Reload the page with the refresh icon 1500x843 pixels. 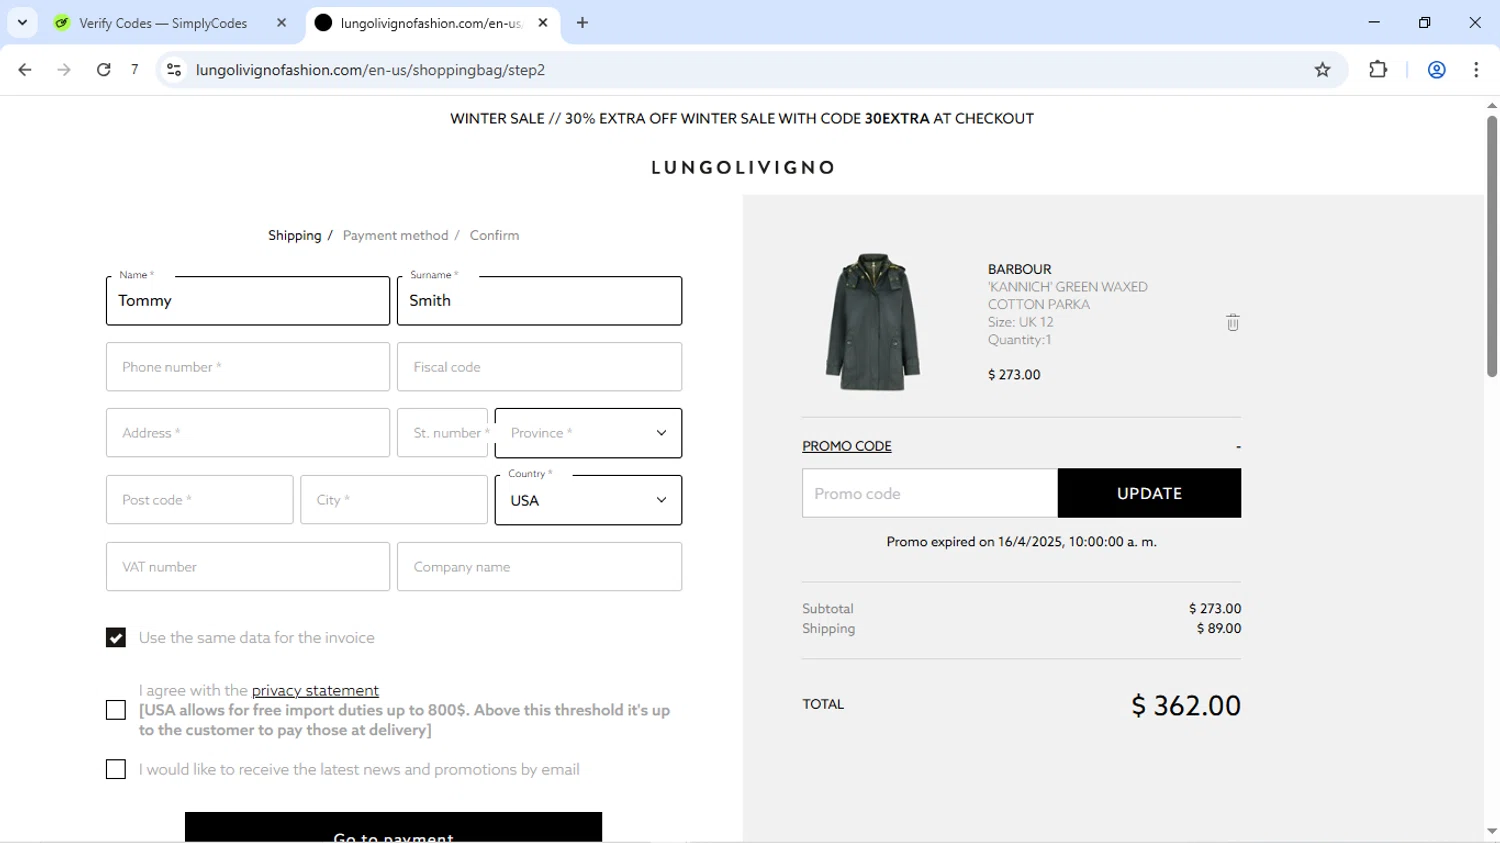pyautogui.click(x=103, y=70)
